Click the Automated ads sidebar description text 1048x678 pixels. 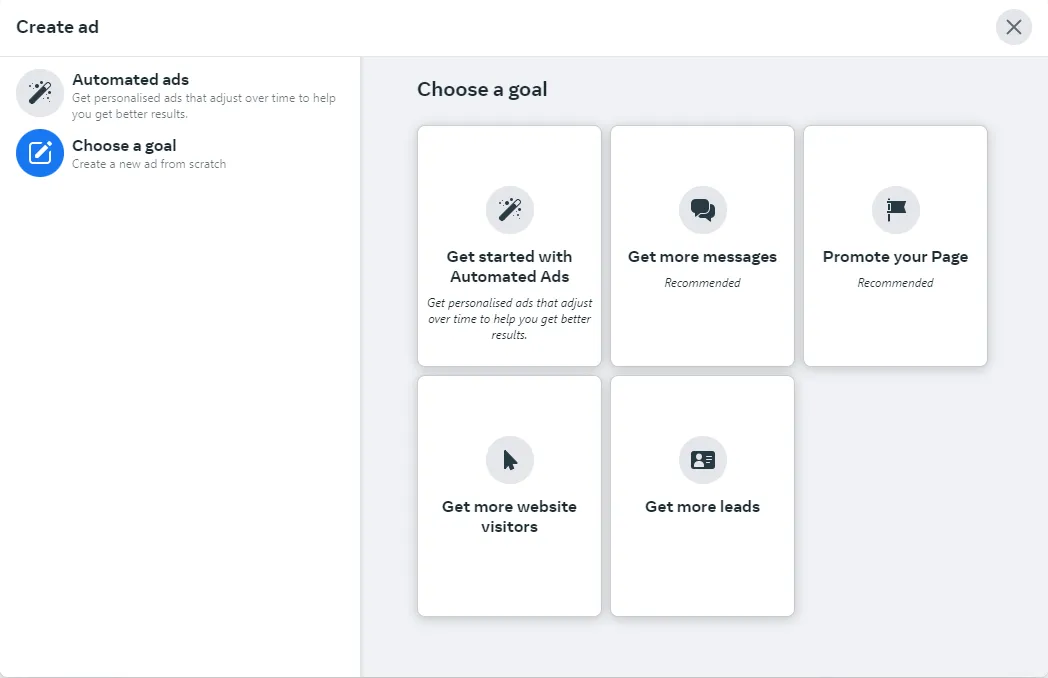(204, 106)
